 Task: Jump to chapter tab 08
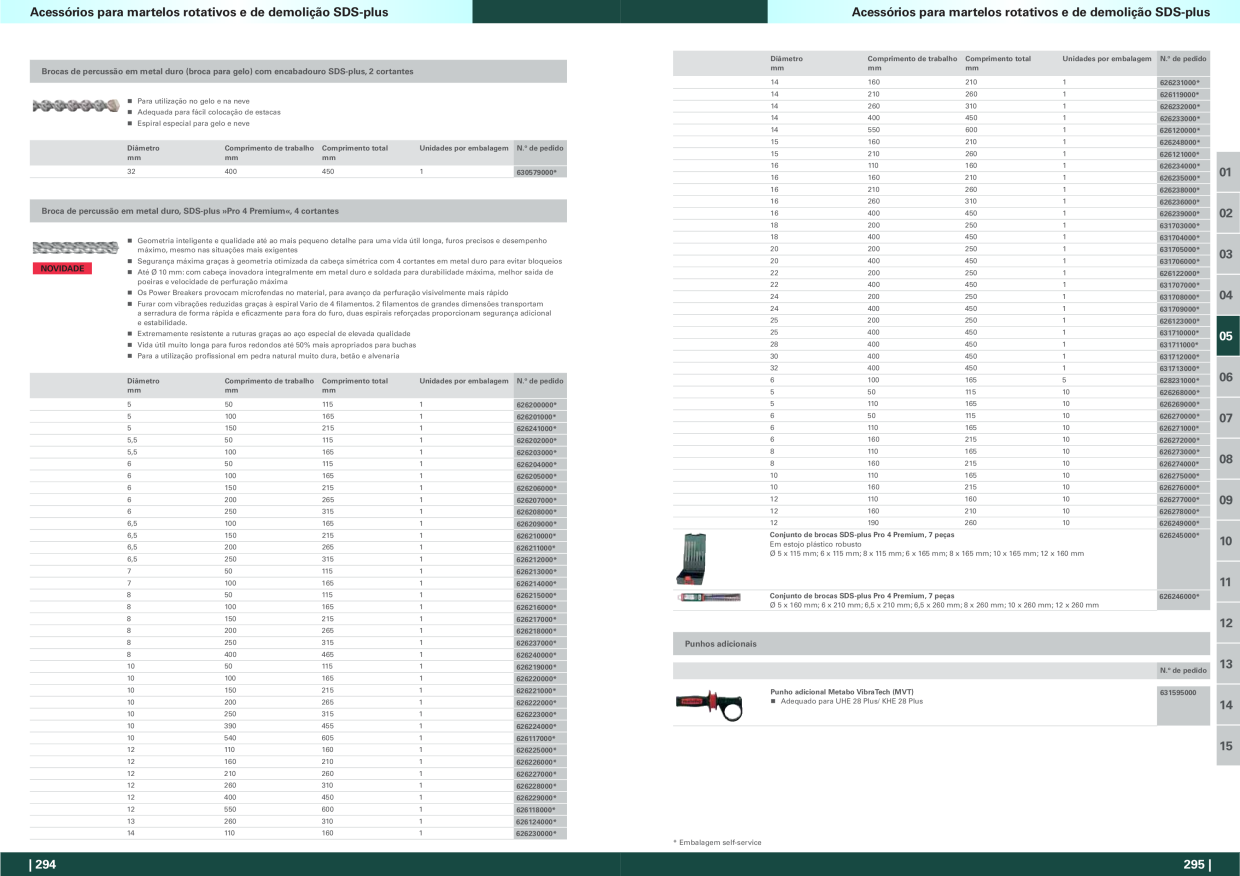[1227, 459]
